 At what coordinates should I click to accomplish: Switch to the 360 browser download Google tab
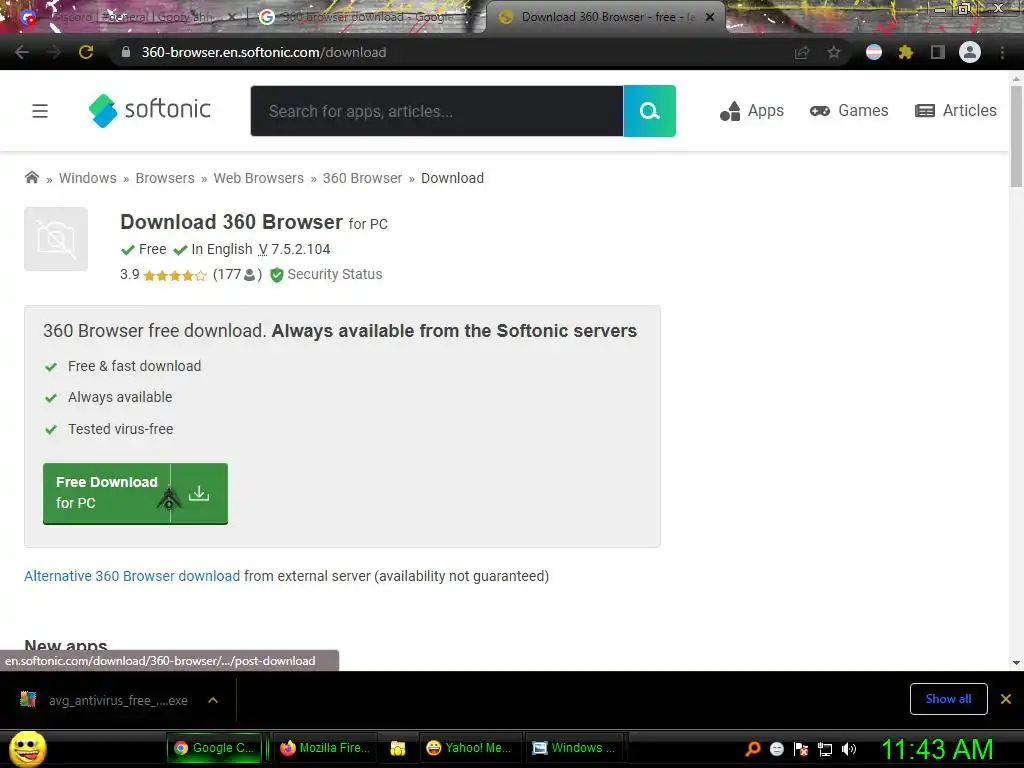366,17
